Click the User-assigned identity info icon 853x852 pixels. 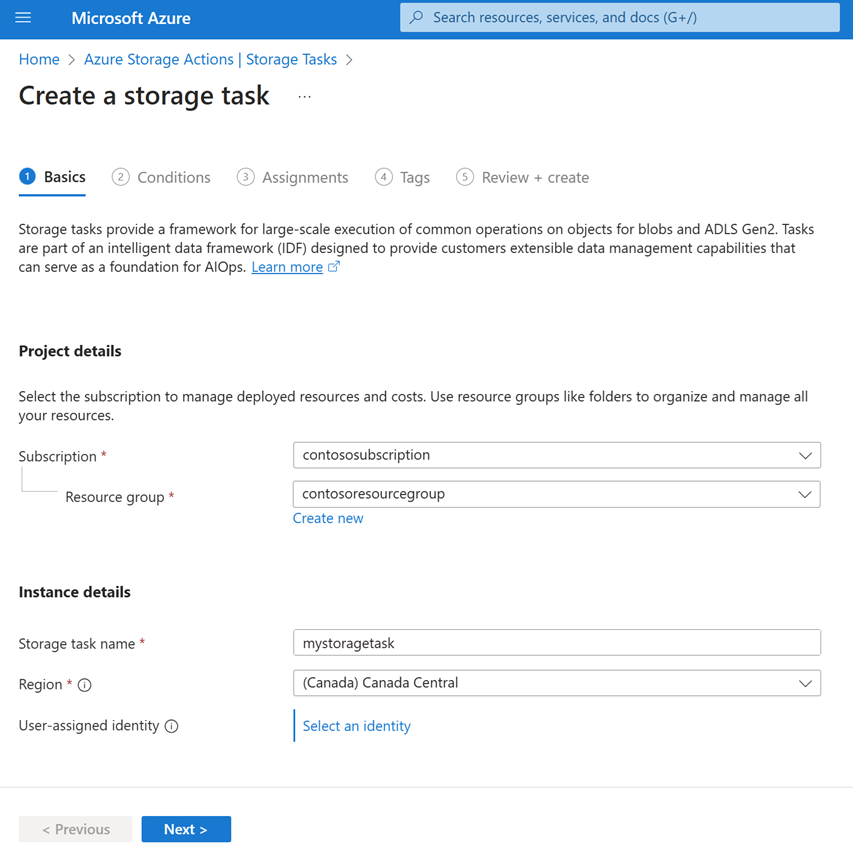pyautogui.click(x=170, y=725)
